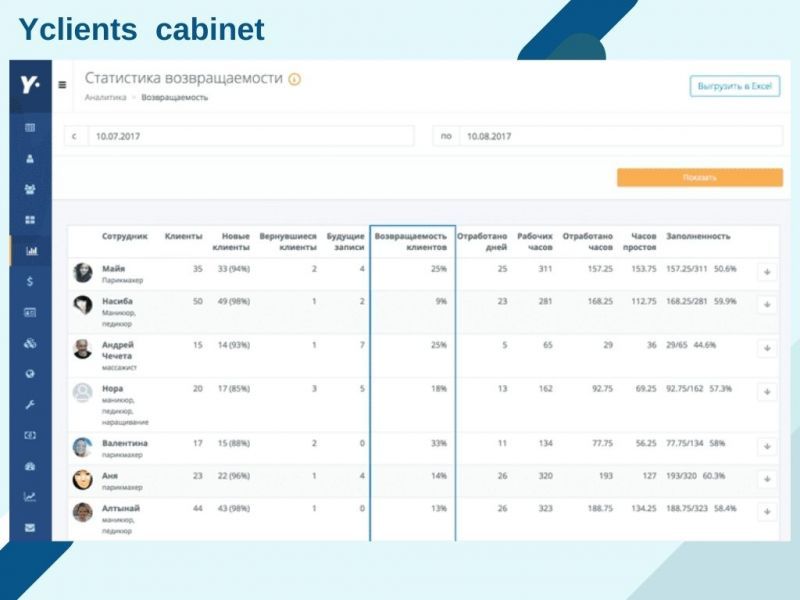Viewport: 800px width, 600px height.
Task: Click the Аналитика breadcrumb link
Action: (x=105, y=98)
